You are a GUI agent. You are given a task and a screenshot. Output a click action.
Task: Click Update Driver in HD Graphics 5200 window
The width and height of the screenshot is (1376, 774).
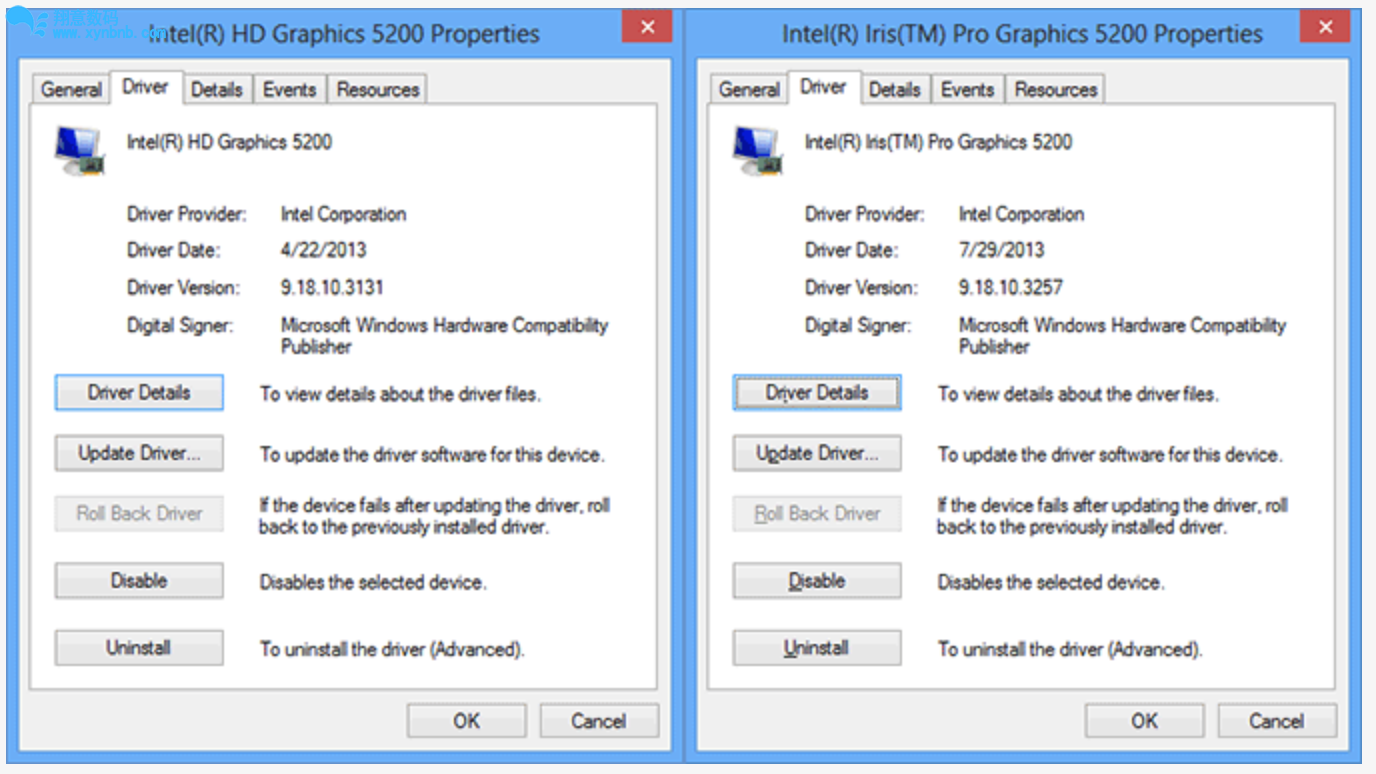click(139, 453)
